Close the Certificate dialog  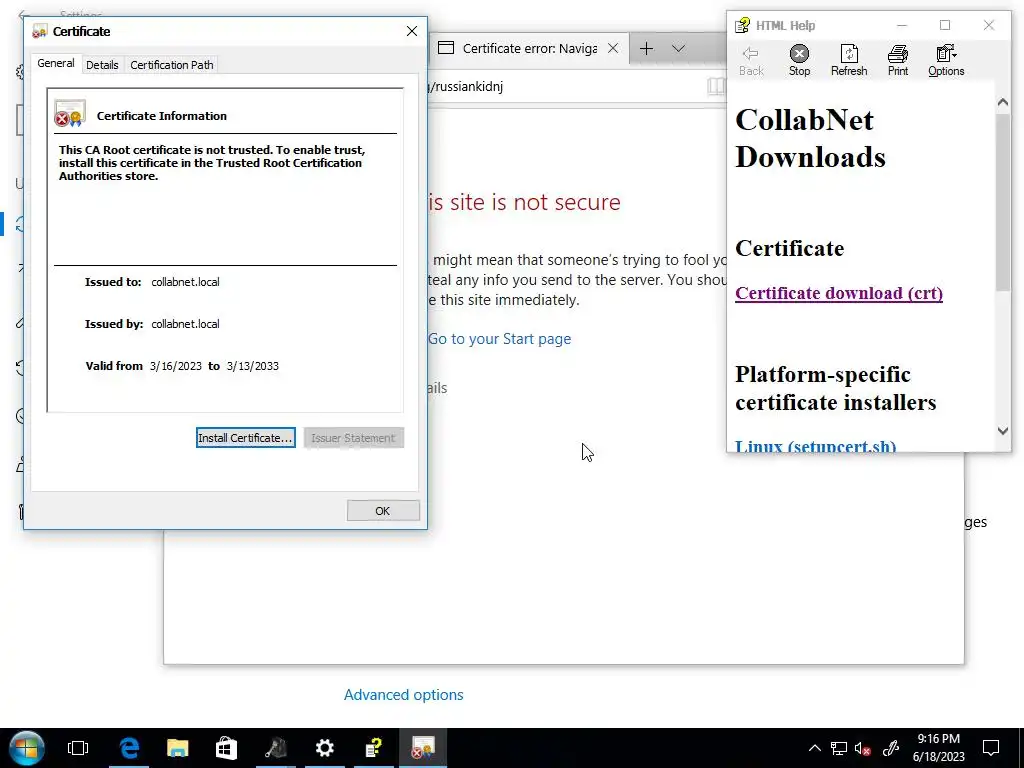pyautogui.click(x=411, y=31)
